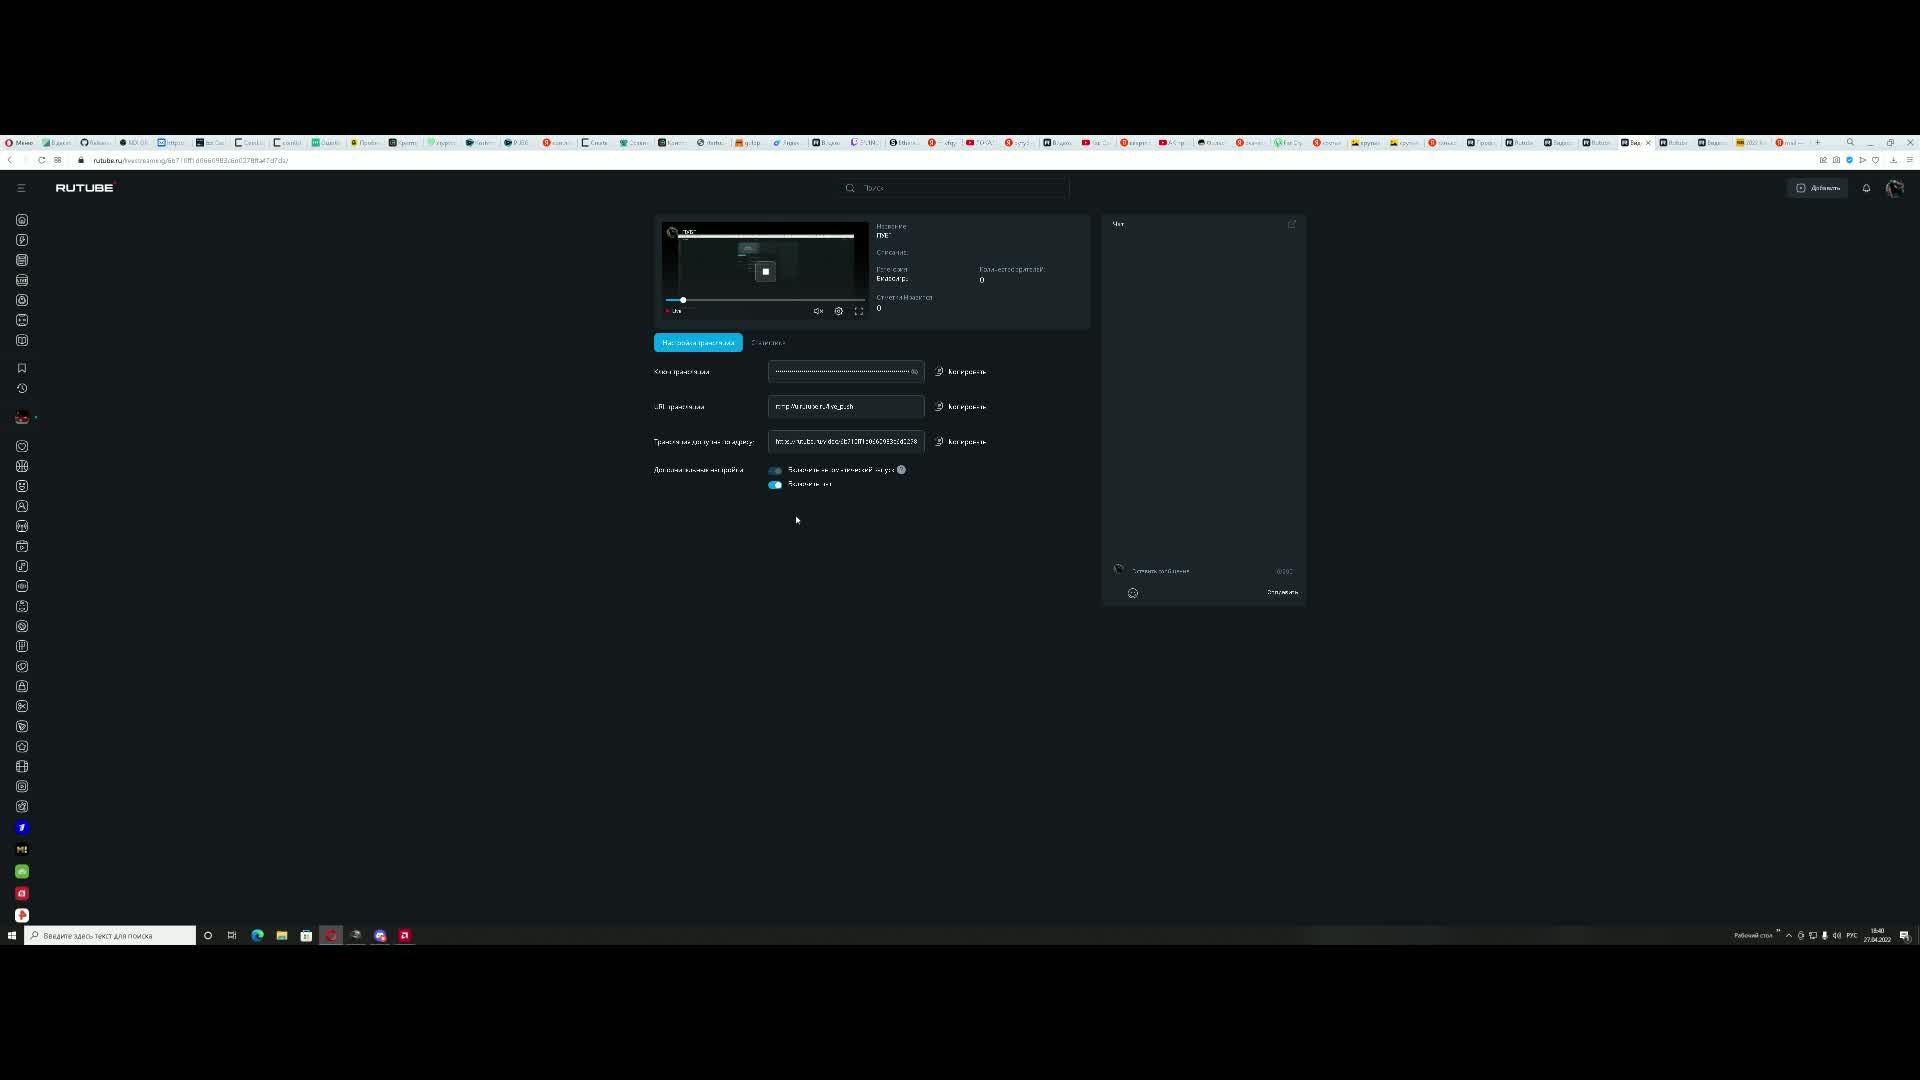Unmute the video player sound

[818, 311]
